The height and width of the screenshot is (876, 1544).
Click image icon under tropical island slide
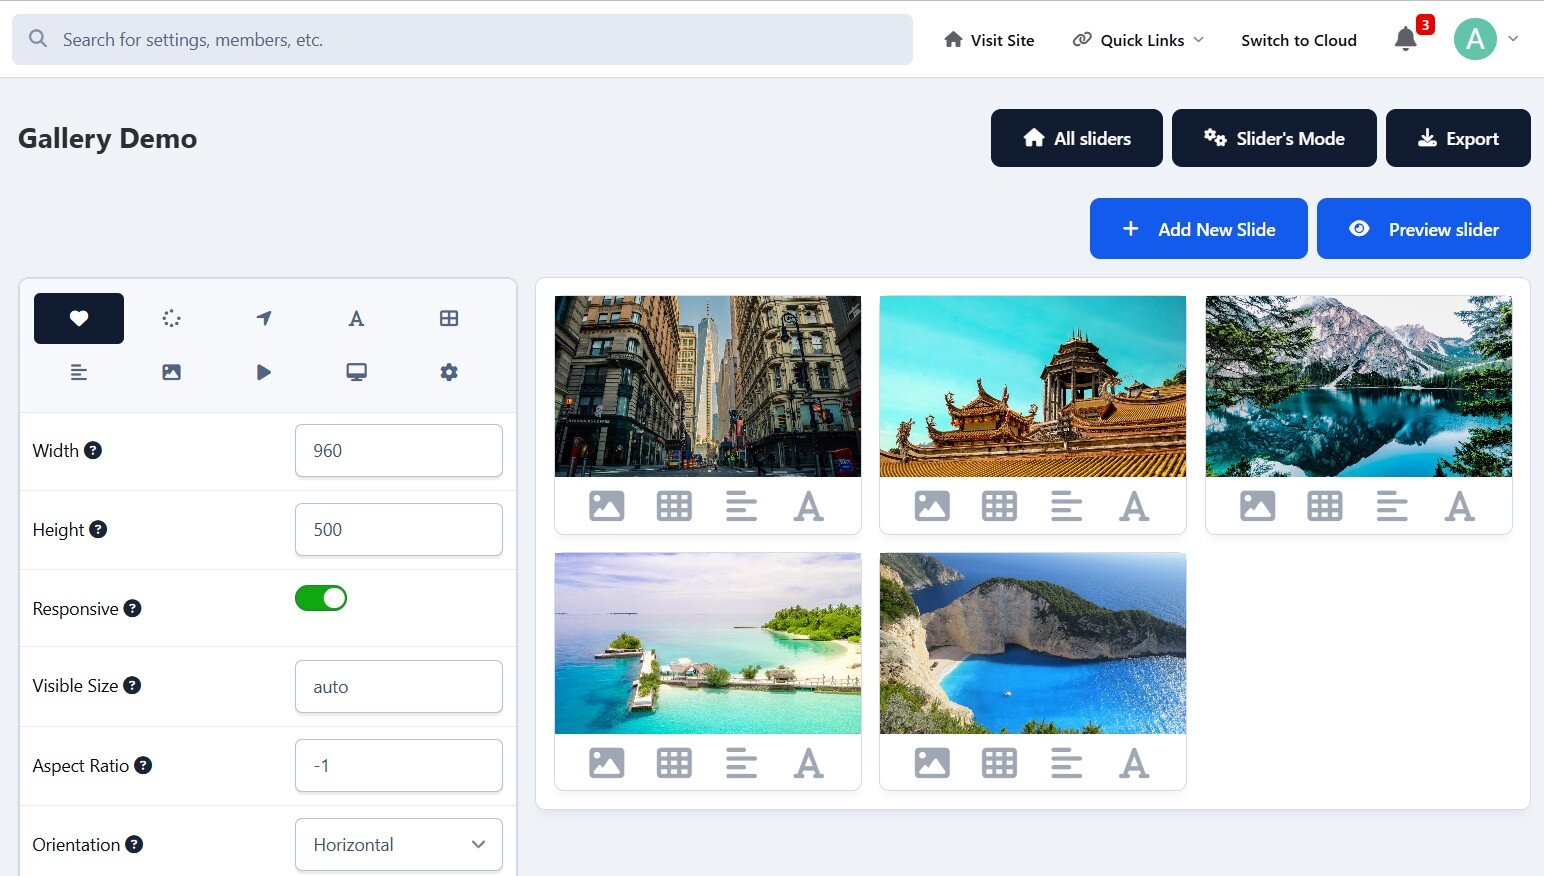[x=607, y=763]
